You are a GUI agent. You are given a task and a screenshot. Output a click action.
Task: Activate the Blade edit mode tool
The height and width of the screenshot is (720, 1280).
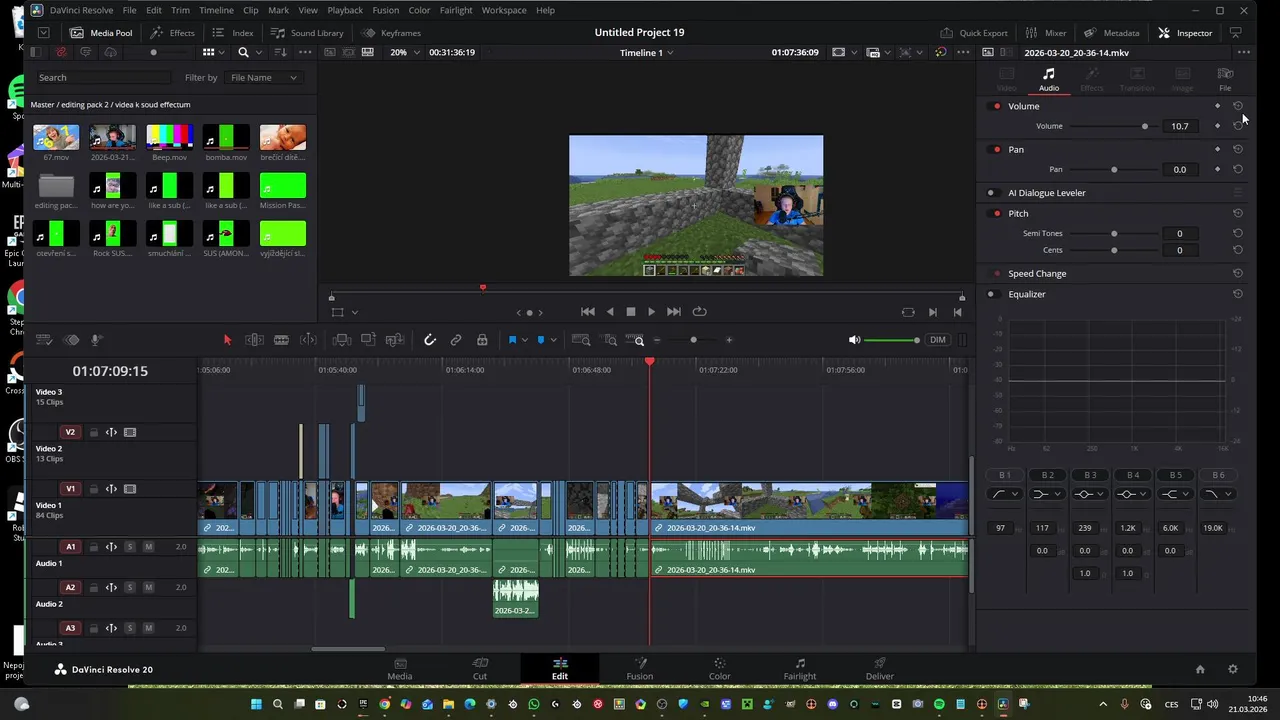coord(281,340)
